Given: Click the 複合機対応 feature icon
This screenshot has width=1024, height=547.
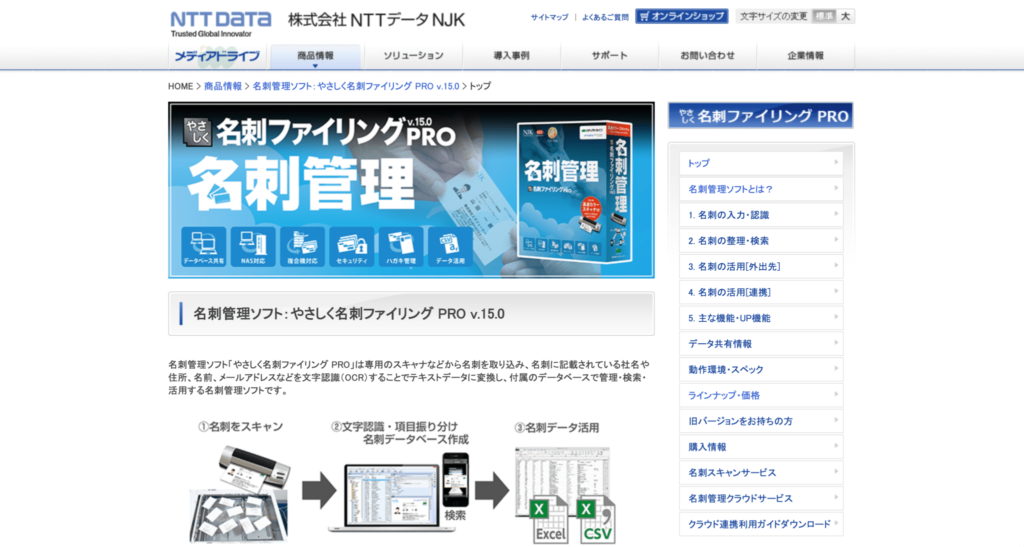Looking at the screenshot, I should [x=302, y=247].
